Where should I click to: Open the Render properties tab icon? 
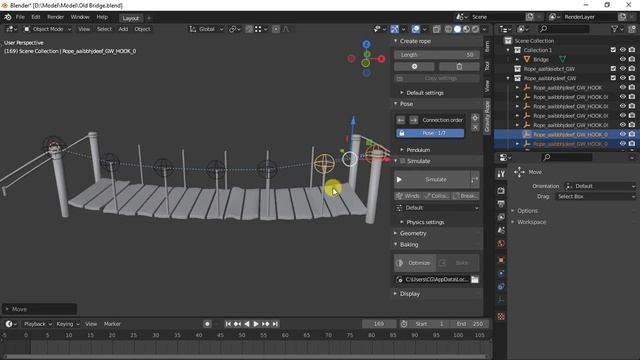(501, 191)
